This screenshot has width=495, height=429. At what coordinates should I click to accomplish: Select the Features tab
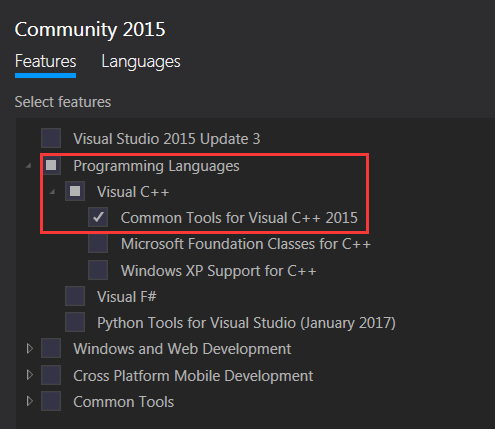pos(46,62)
